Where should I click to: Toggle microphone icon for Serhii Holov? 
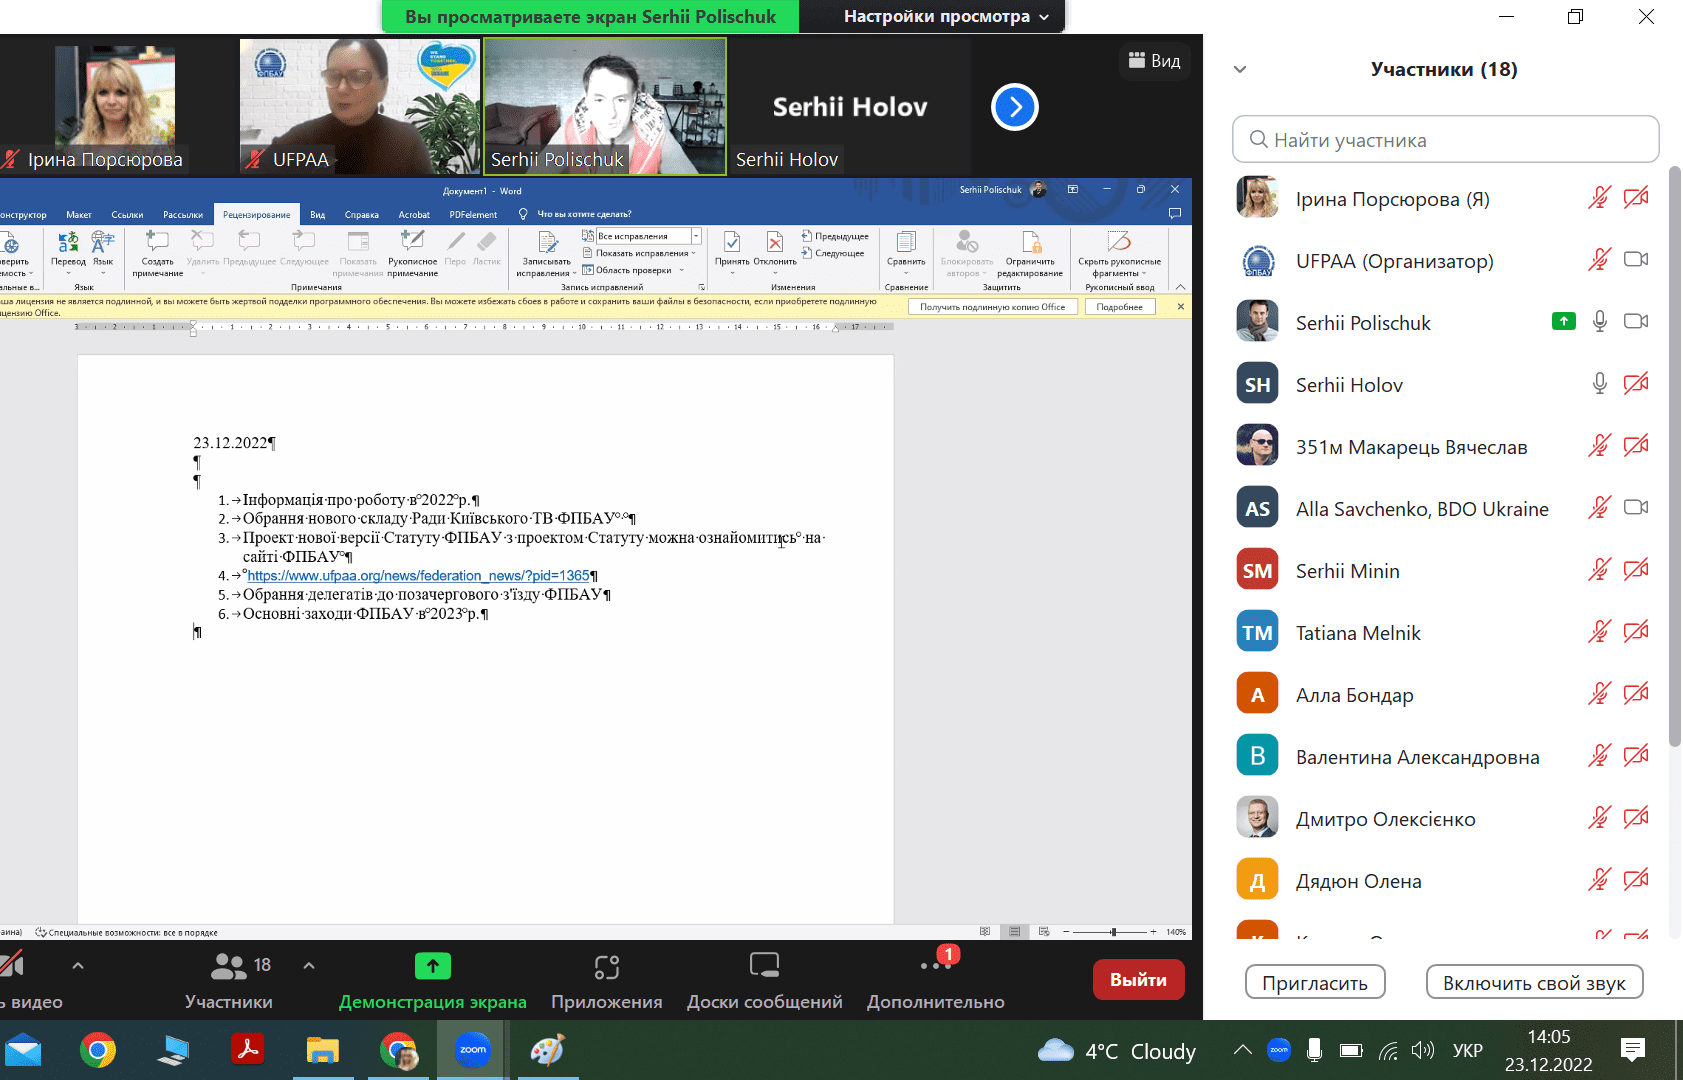(1600, 383)
